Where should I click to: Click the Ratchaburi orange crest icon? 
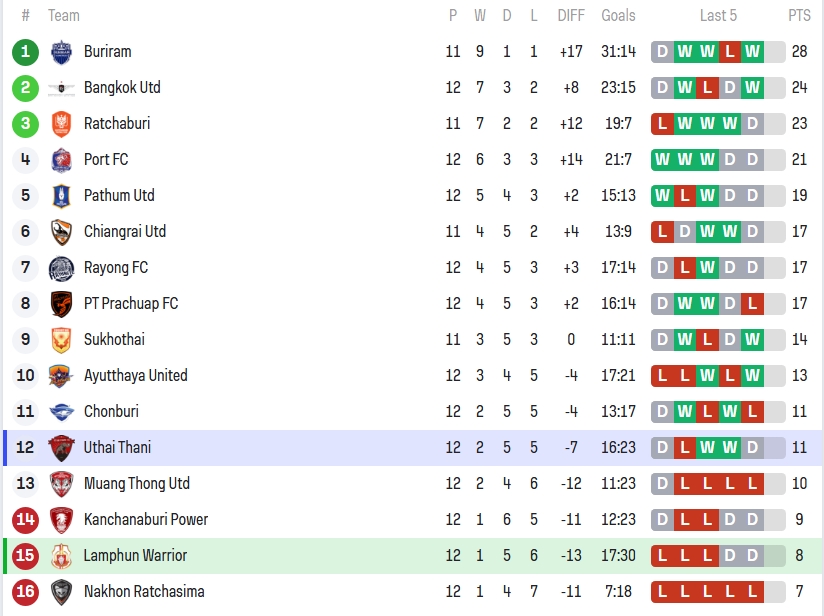[x=61, y=124]
